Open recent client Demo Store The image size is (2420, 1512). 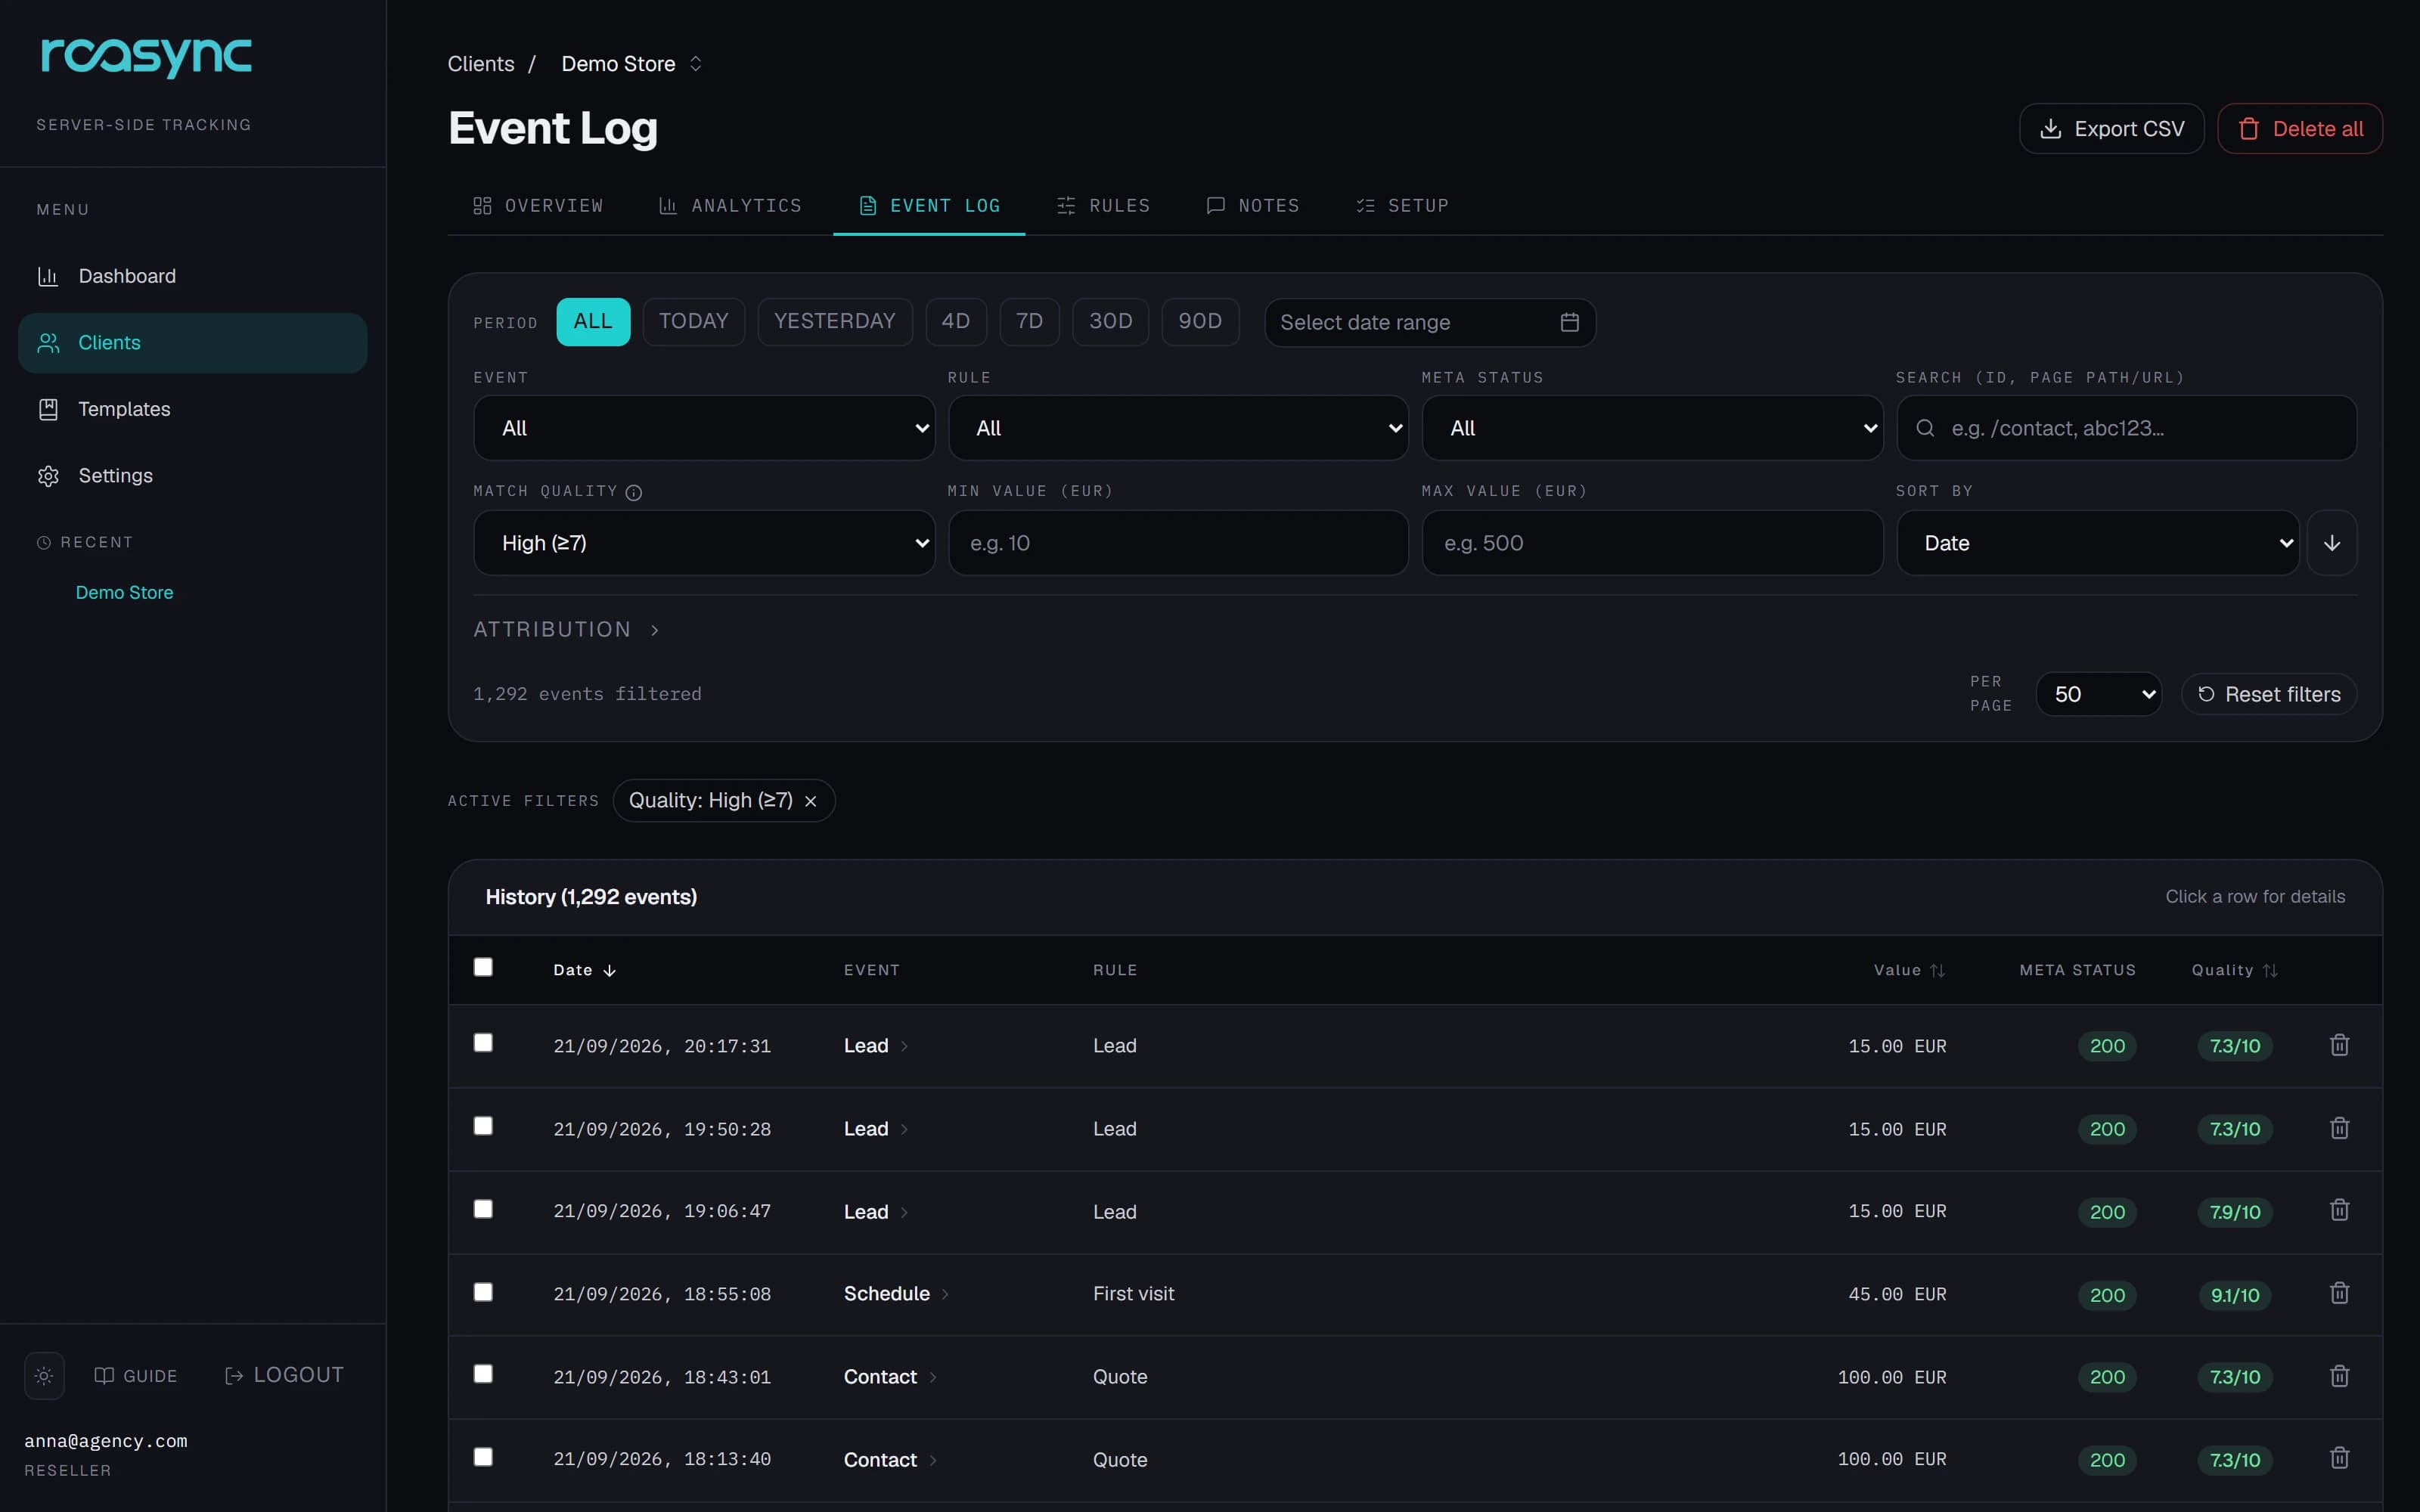(x=124, y=593)
